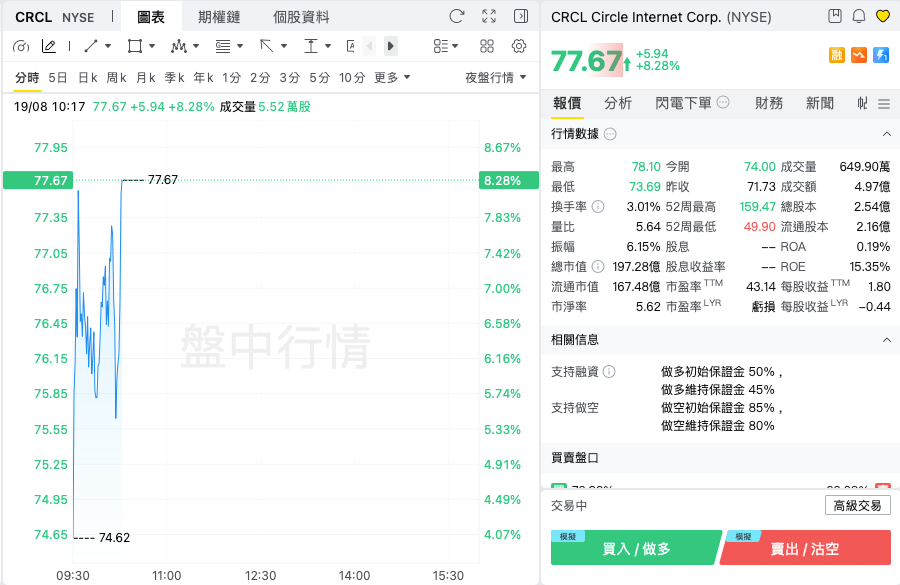Click the blue lightning order badge
The width and height of the screenshot is (900, 585).
click(x=881, y=55)
